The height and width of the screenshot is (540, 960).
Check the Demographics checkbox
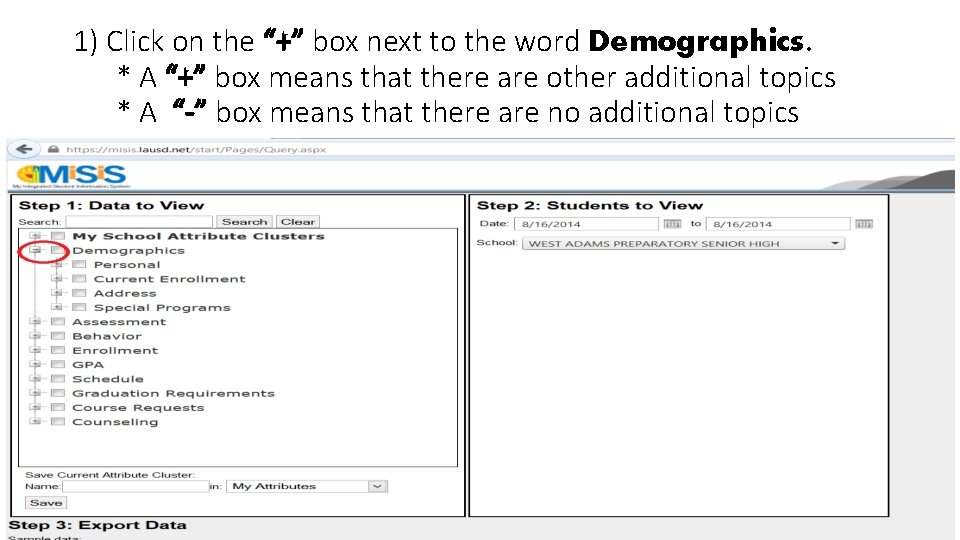58,250
